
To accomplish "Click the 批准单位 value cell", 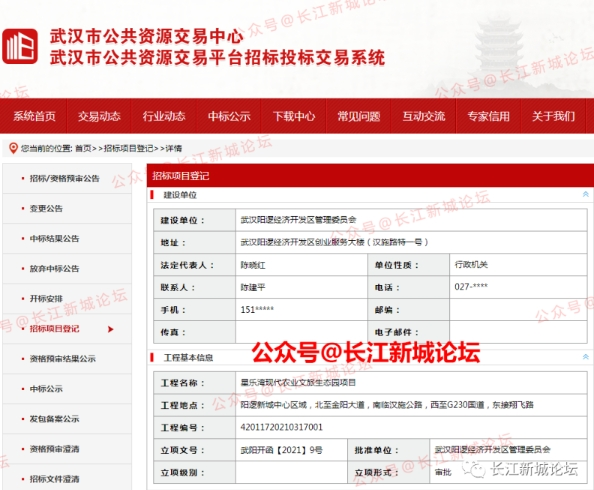I will (508, 450).
